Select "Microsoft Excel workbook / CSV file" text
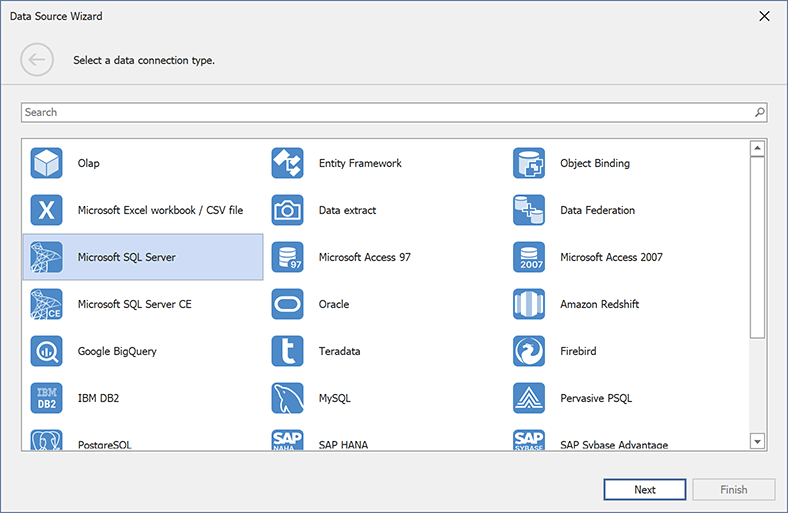 [x=160, y=210]
